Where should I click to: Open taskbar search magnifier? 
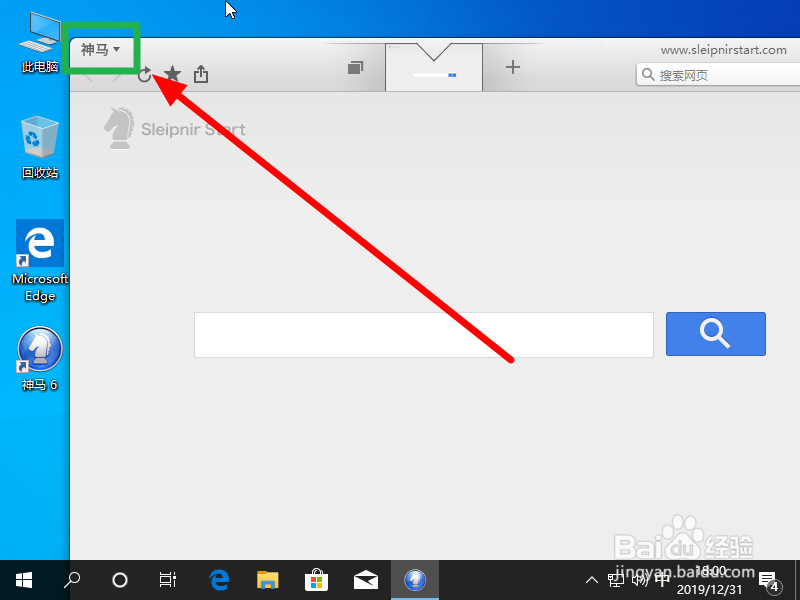(x=71, y=580)
